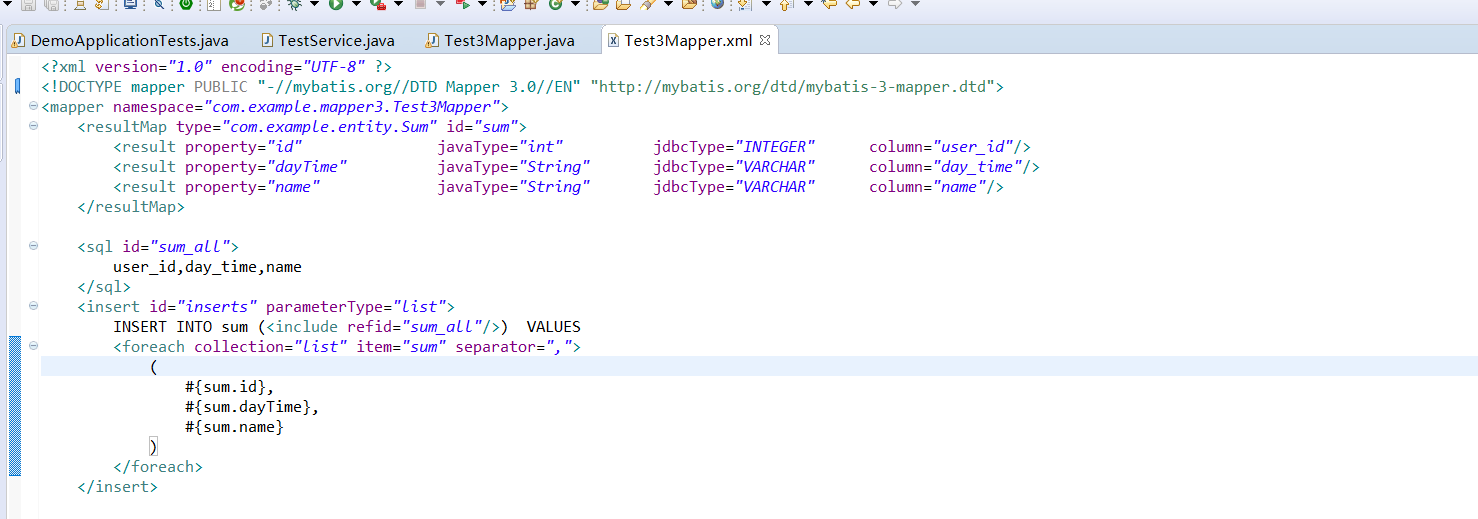This screenshot has width=1478, height=519.
Task: Click the line user_id,day_time,name
Action: pyautogui.click(x=207, y=267)
